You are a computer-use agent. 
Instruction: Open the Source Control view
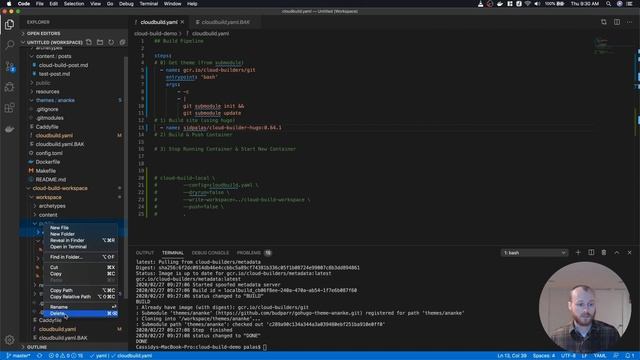pyautogui.click(x=10, y=67)
